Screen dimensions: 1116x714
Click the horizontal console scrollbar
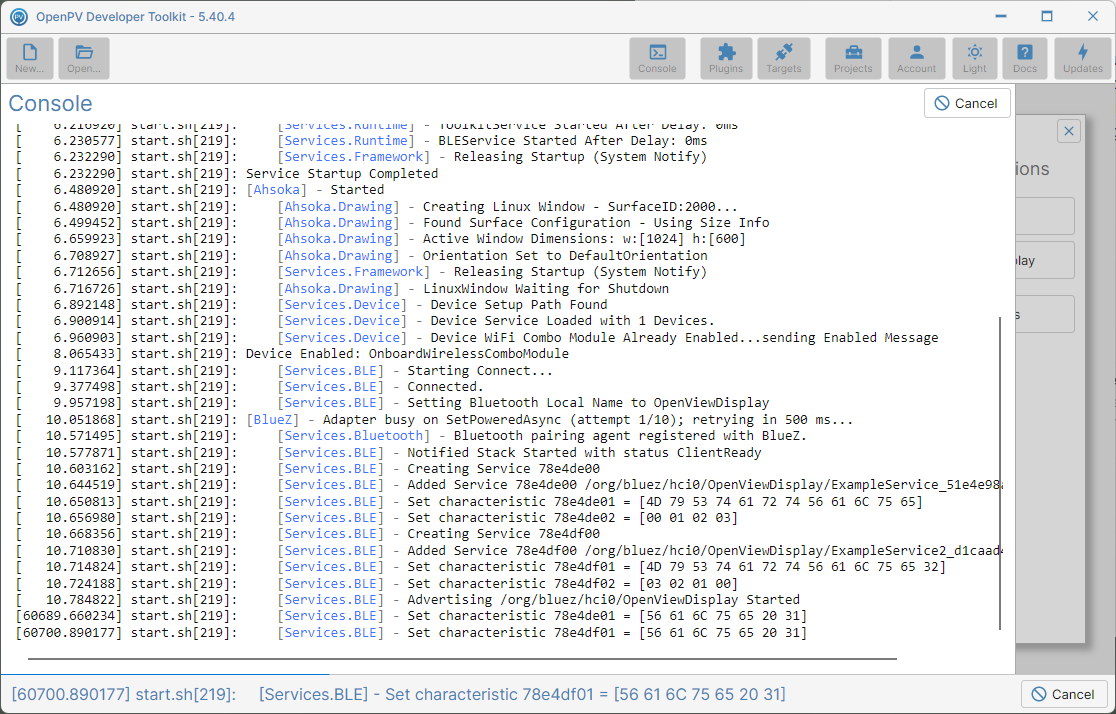tap(462, 659)
